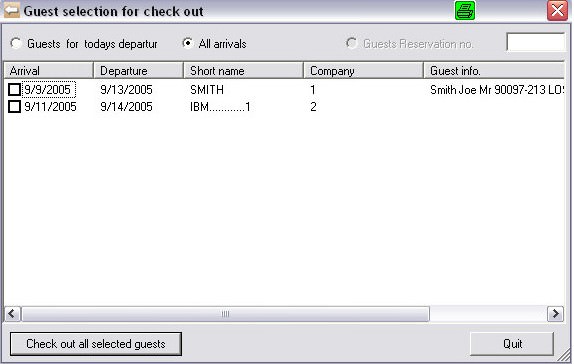The image size is (574, 364).
Task: Click Check out all selected guests button
Action: pyautogui.click(x=96, y=344)
